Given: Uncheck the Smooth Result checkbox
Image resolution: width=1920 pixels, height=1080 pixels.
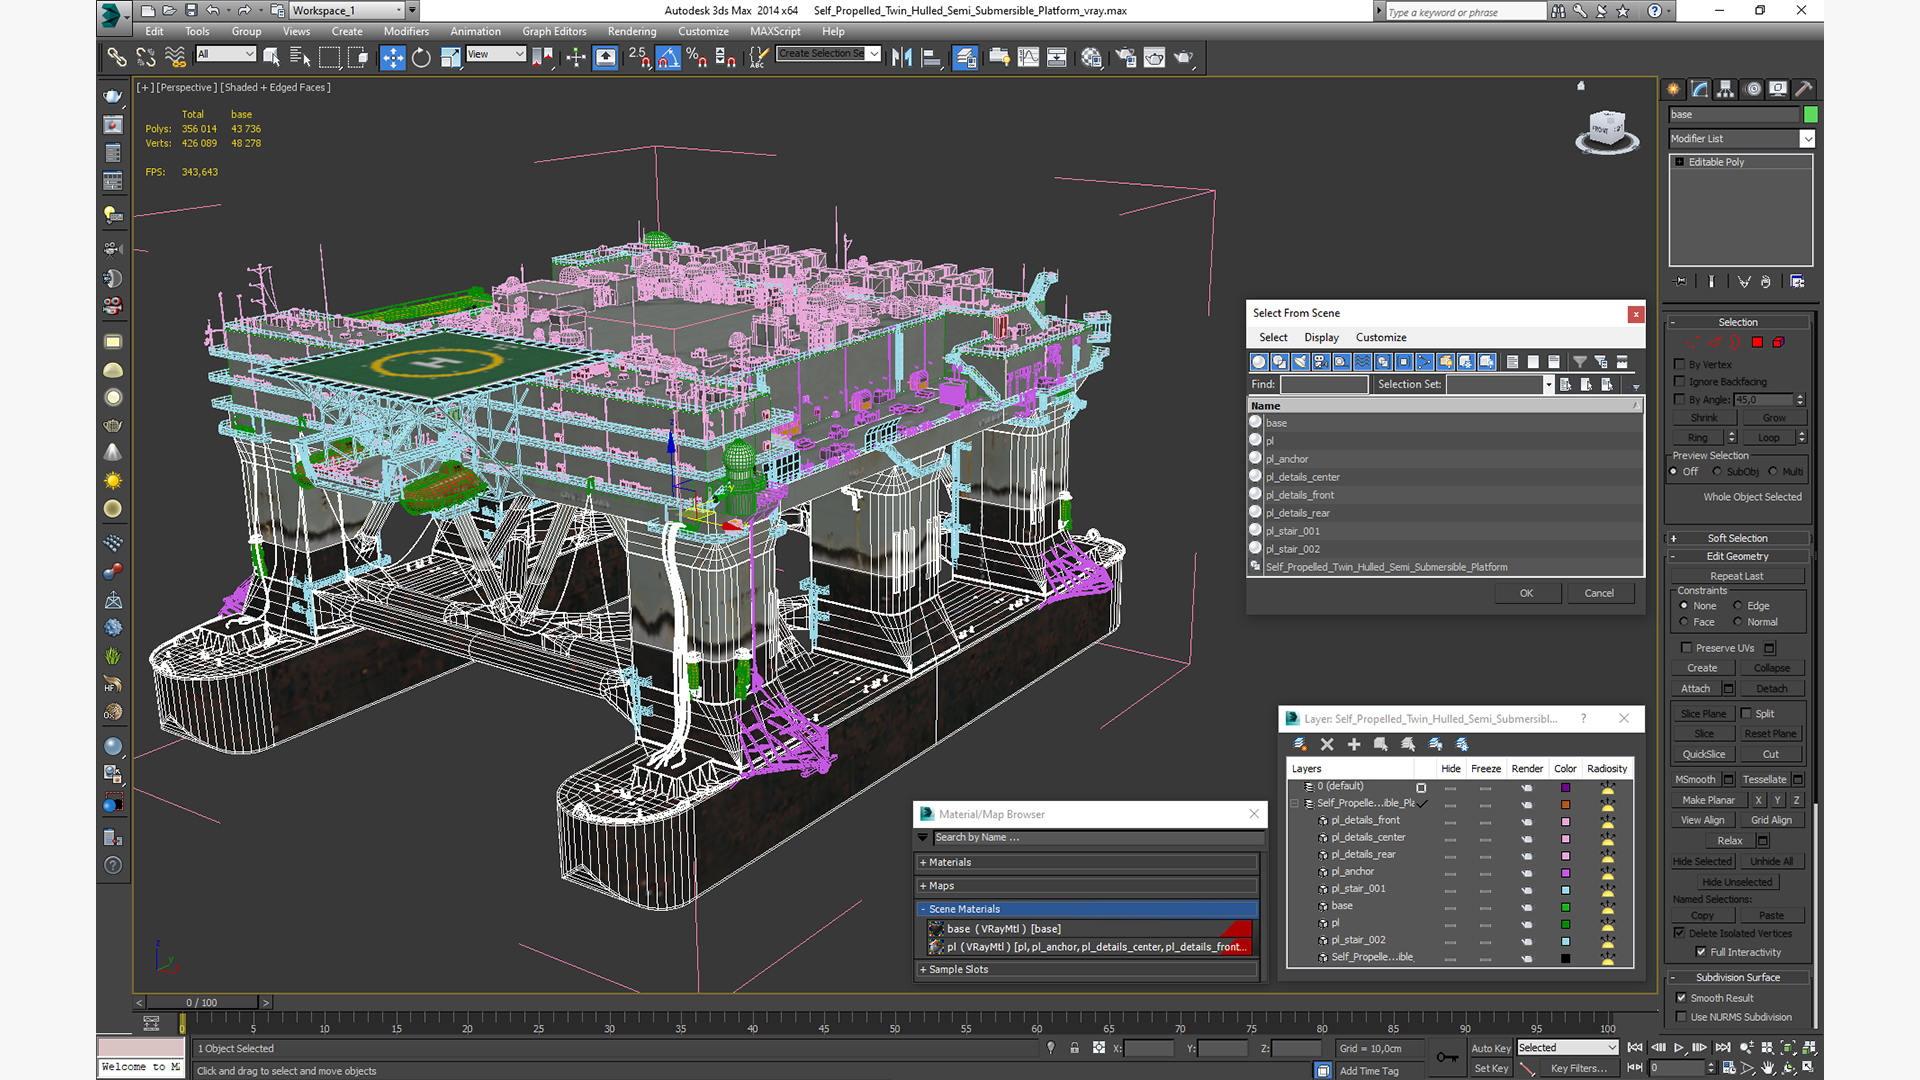Looking at the screenshot, I should pos(1681,997).
